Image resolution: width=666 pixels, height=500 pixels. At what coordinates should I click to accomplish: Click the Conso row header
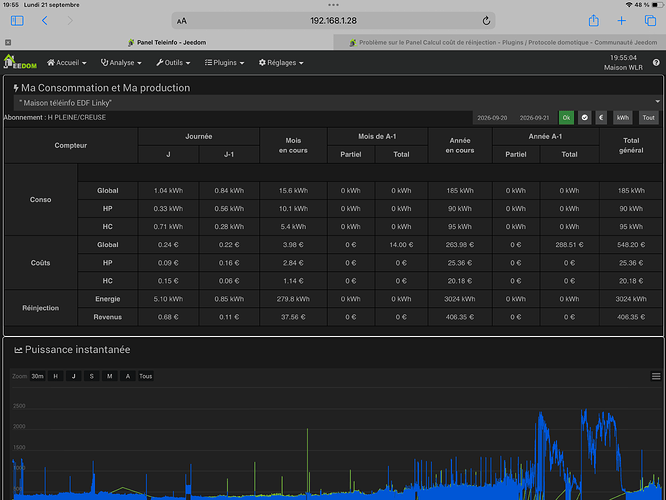40,200
